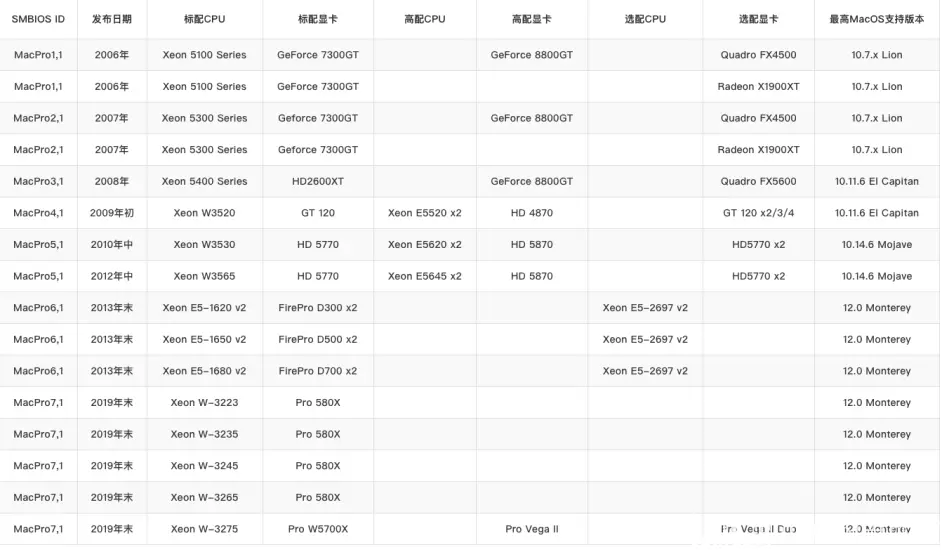Select GeForce 8800GT in the 2006年 row
Viewport: 942px width, 550px height.
pyautogui.click(x=532, y=55)
